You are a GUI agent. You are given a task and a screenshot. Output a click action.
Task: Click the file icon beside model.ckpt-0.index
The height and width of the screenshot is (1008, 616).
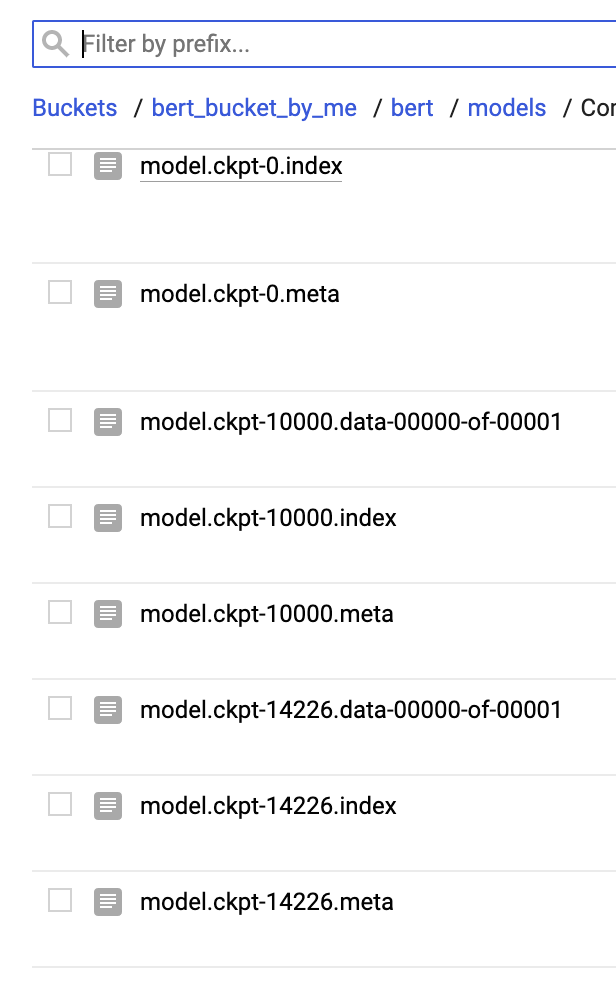coord(108,166)
